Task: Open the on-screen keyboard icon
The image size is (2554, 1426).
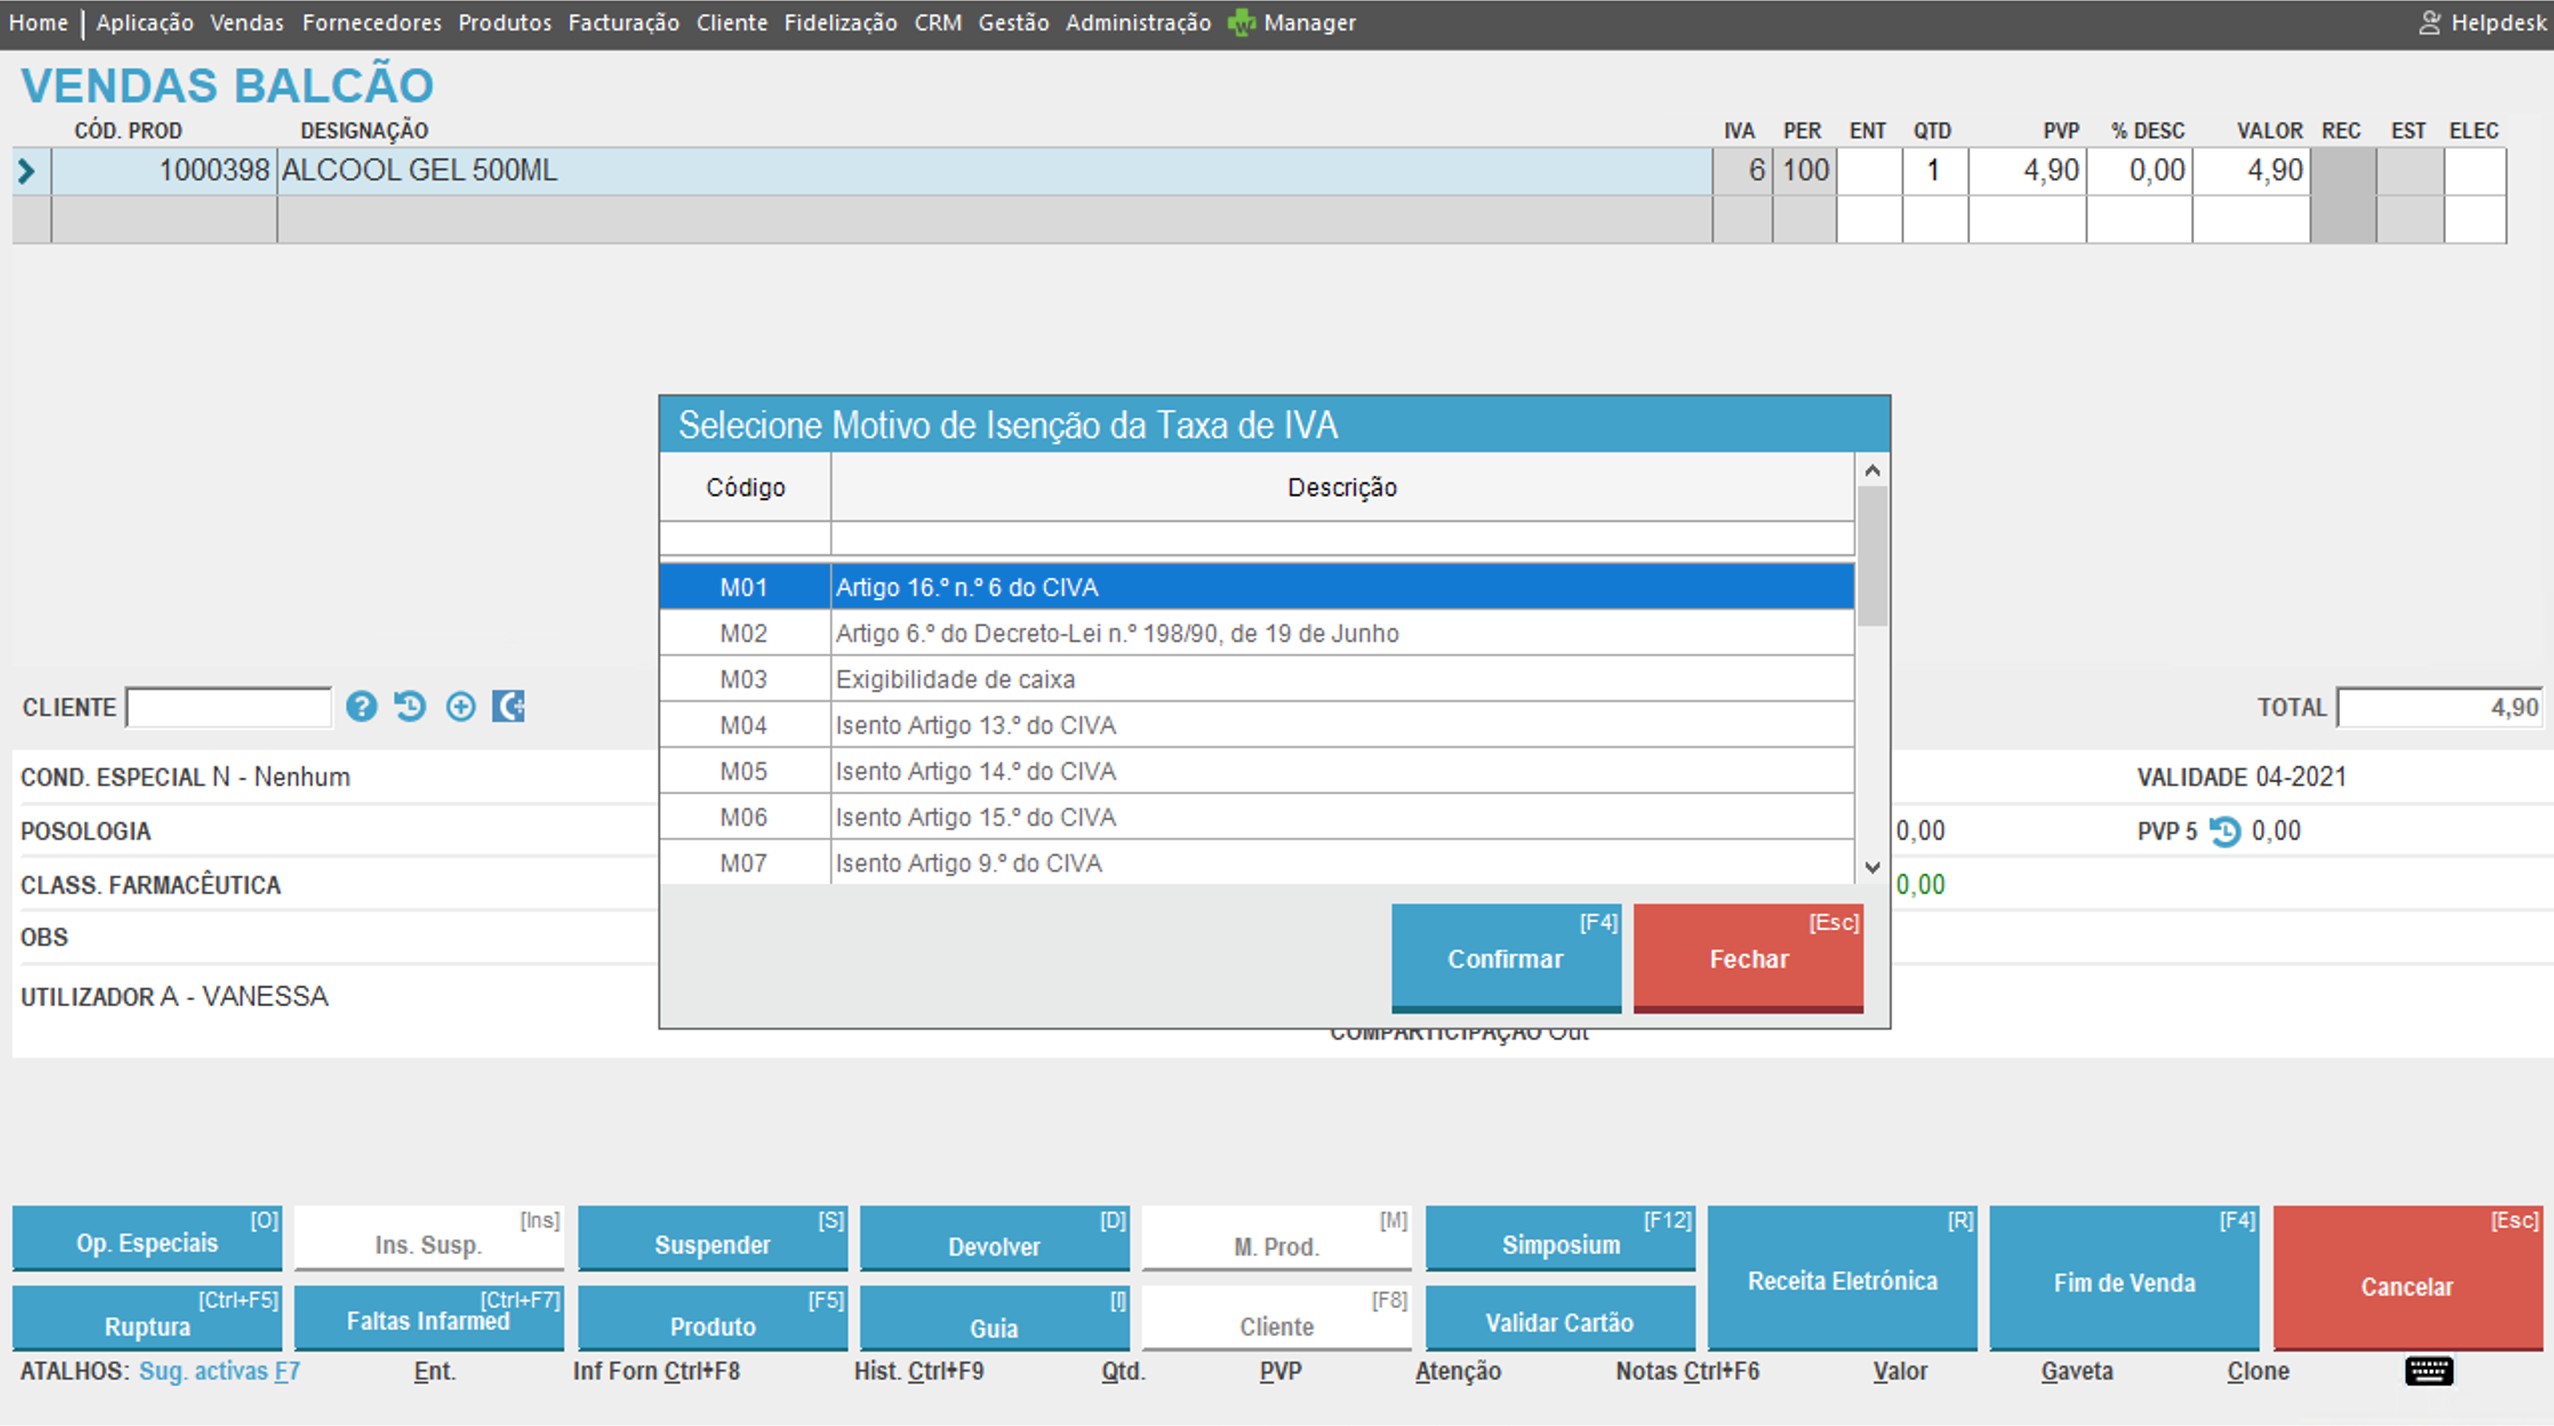Action: point(2427,1370)
